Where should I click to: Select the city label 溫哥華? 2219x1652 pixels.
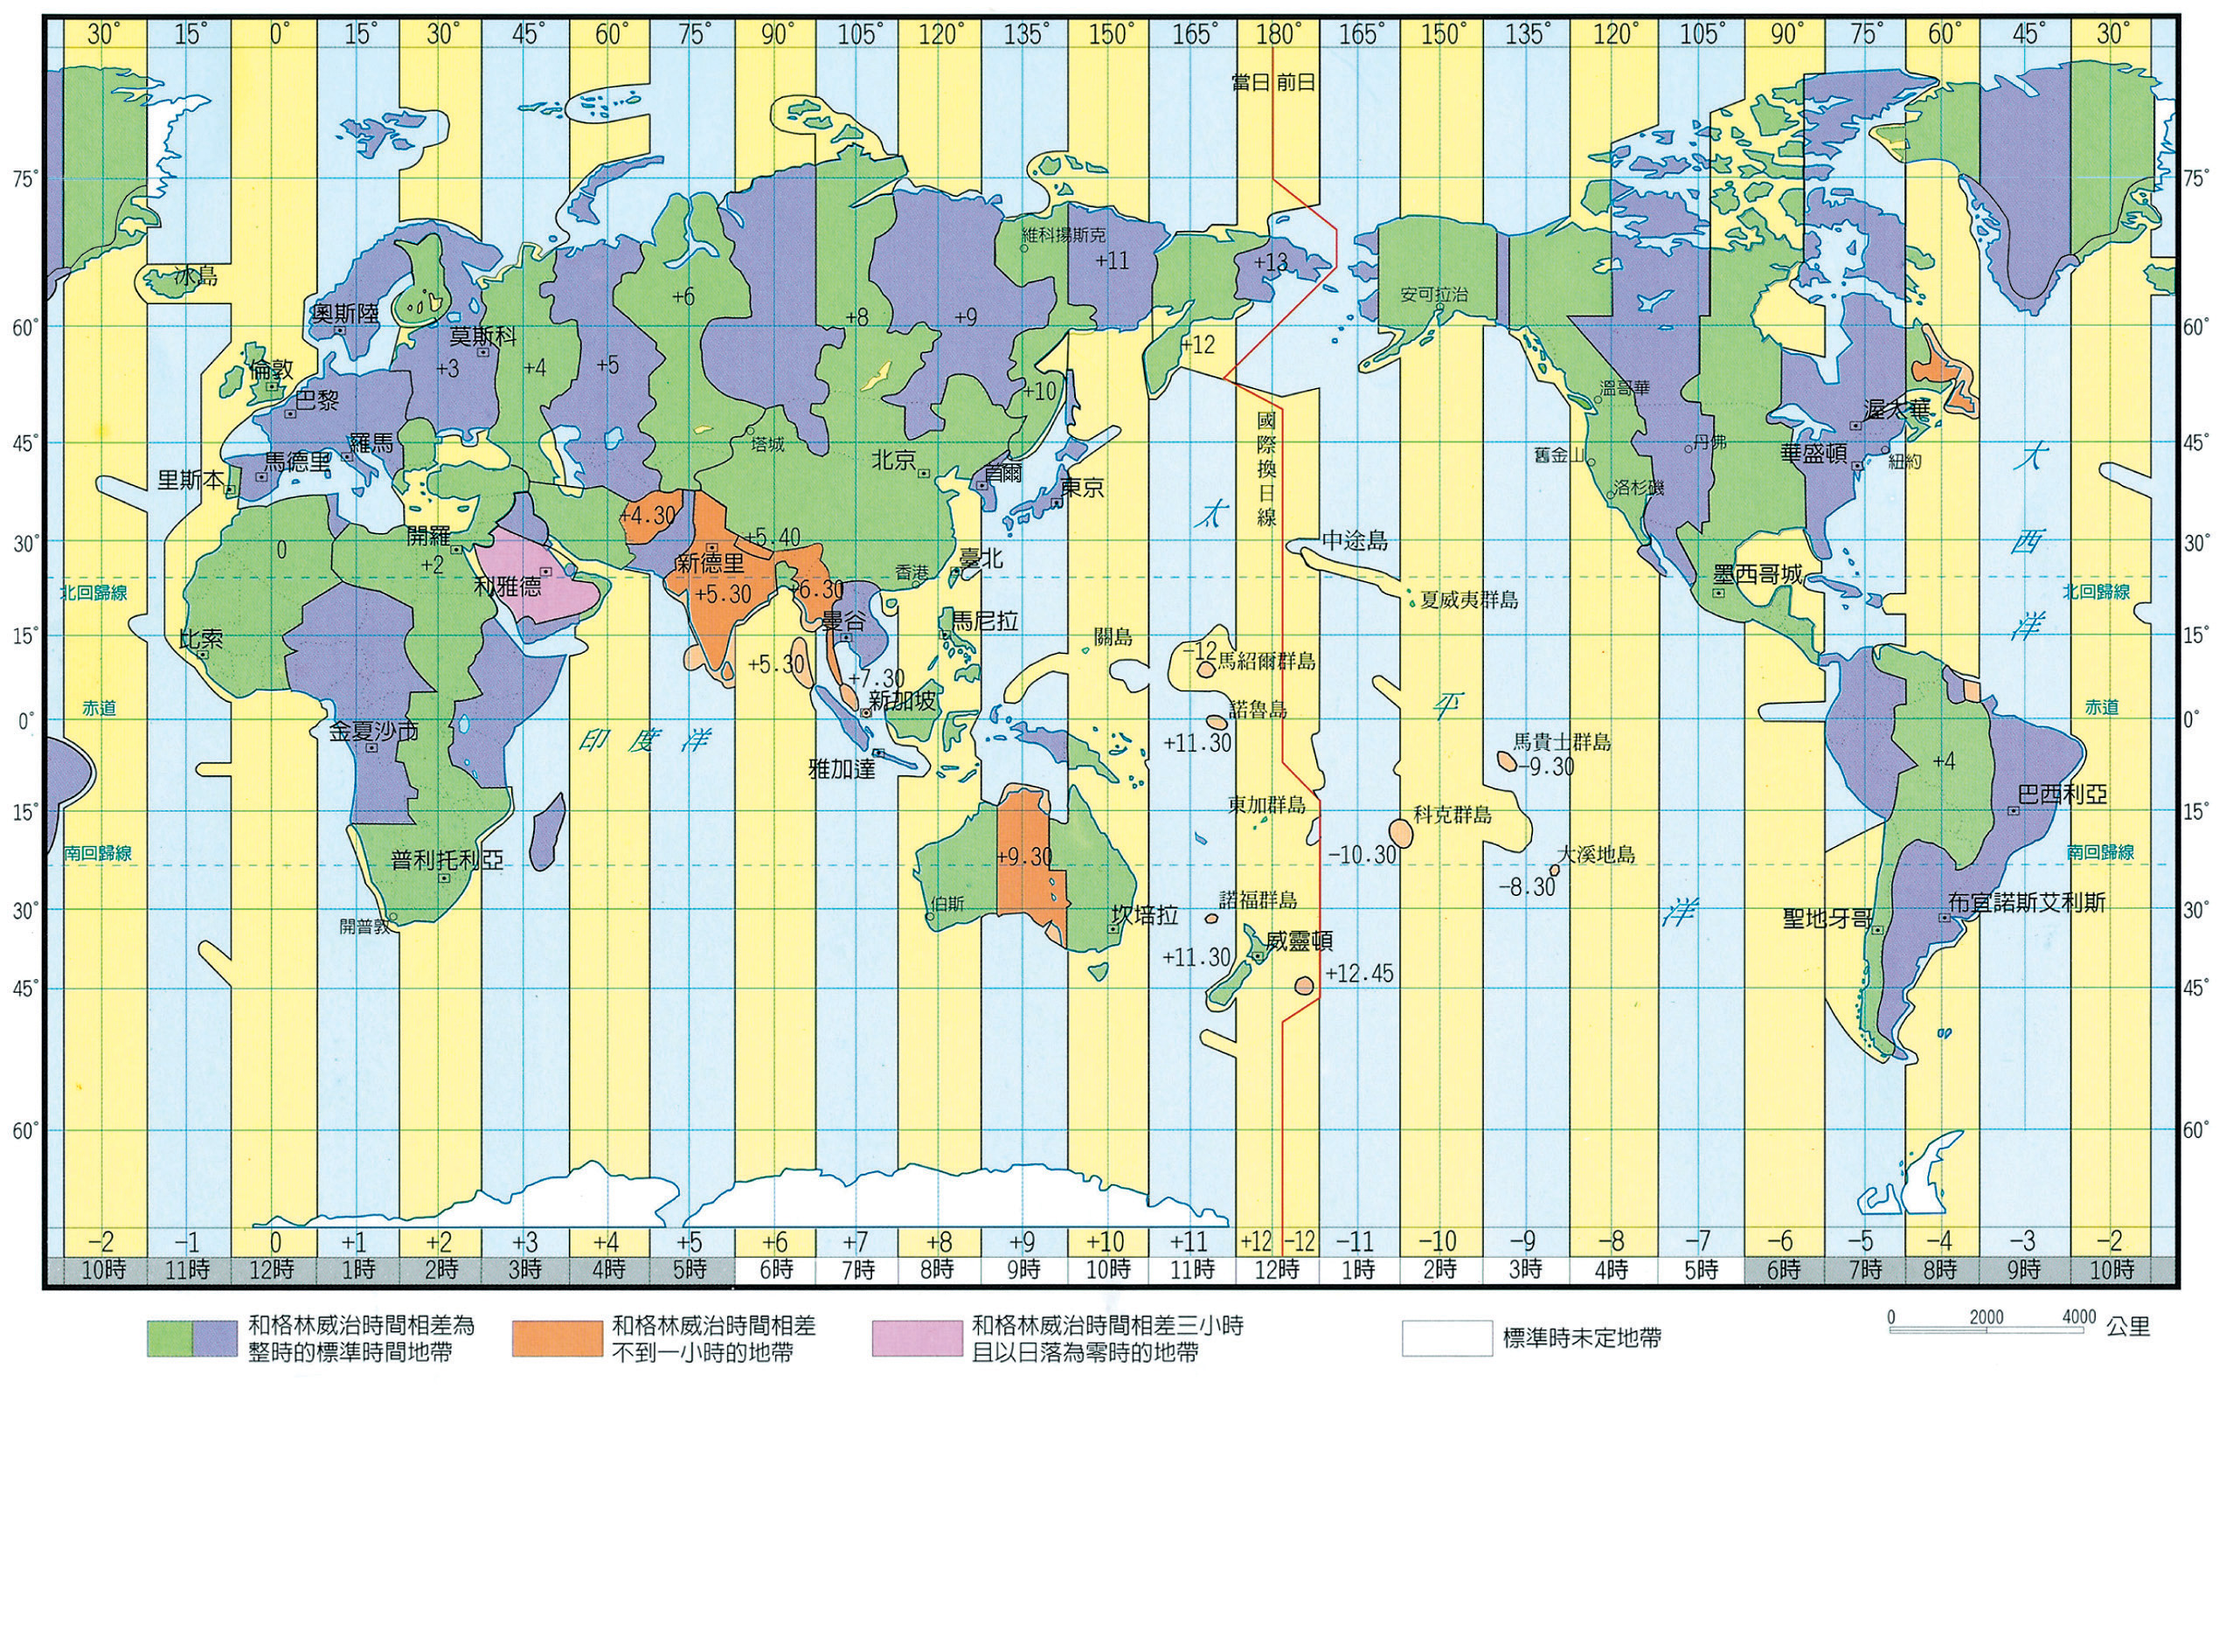(x=1625, y=388)
